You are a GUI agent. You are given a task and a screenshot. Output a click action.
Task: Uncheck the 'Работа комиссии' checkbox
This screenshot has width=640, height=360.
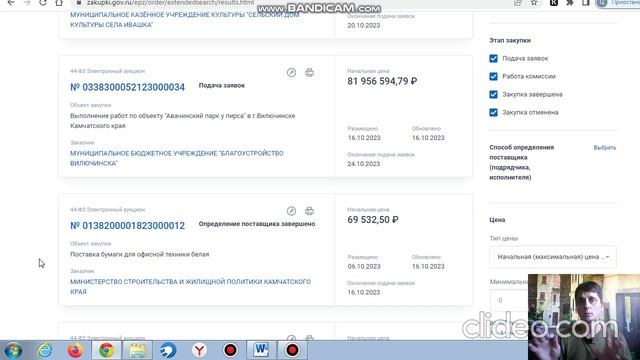493,76
